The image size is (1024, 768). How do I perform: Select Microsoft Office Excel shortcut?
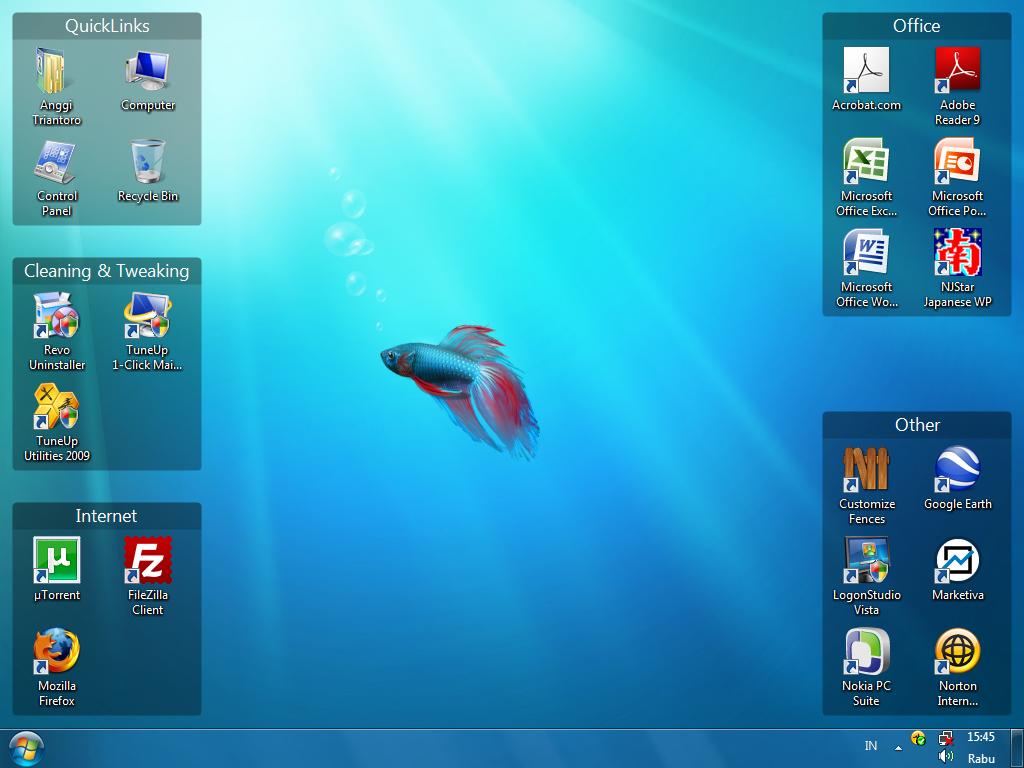point(866,162)
